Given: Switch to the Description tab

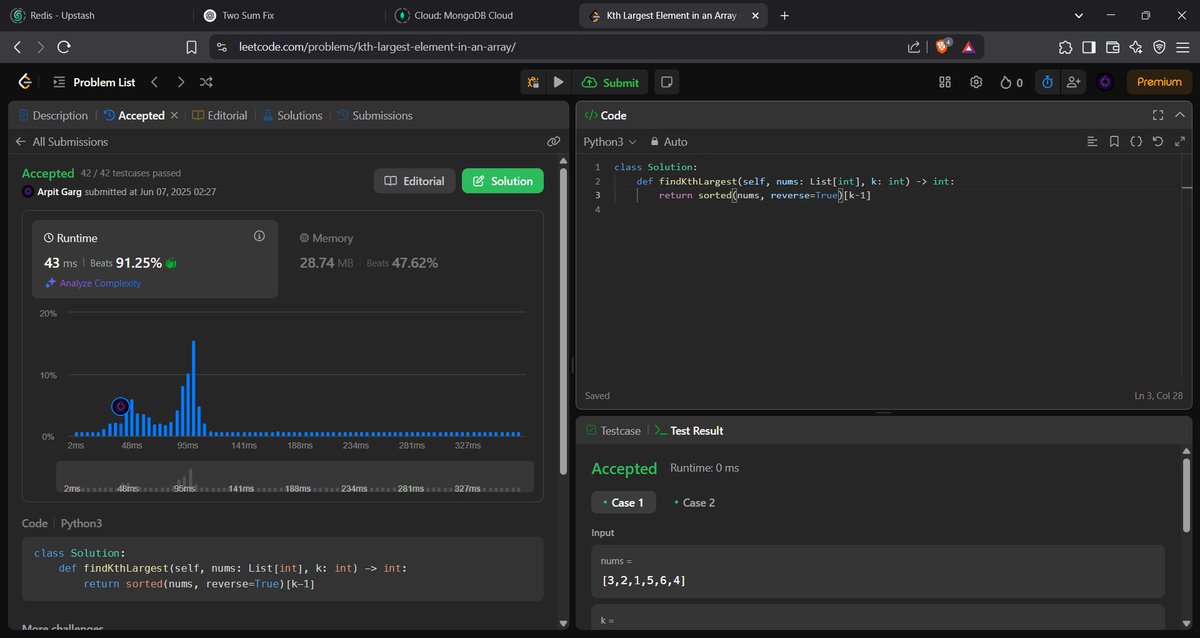Looking at the screenshot, I should [x=53, y=115].
